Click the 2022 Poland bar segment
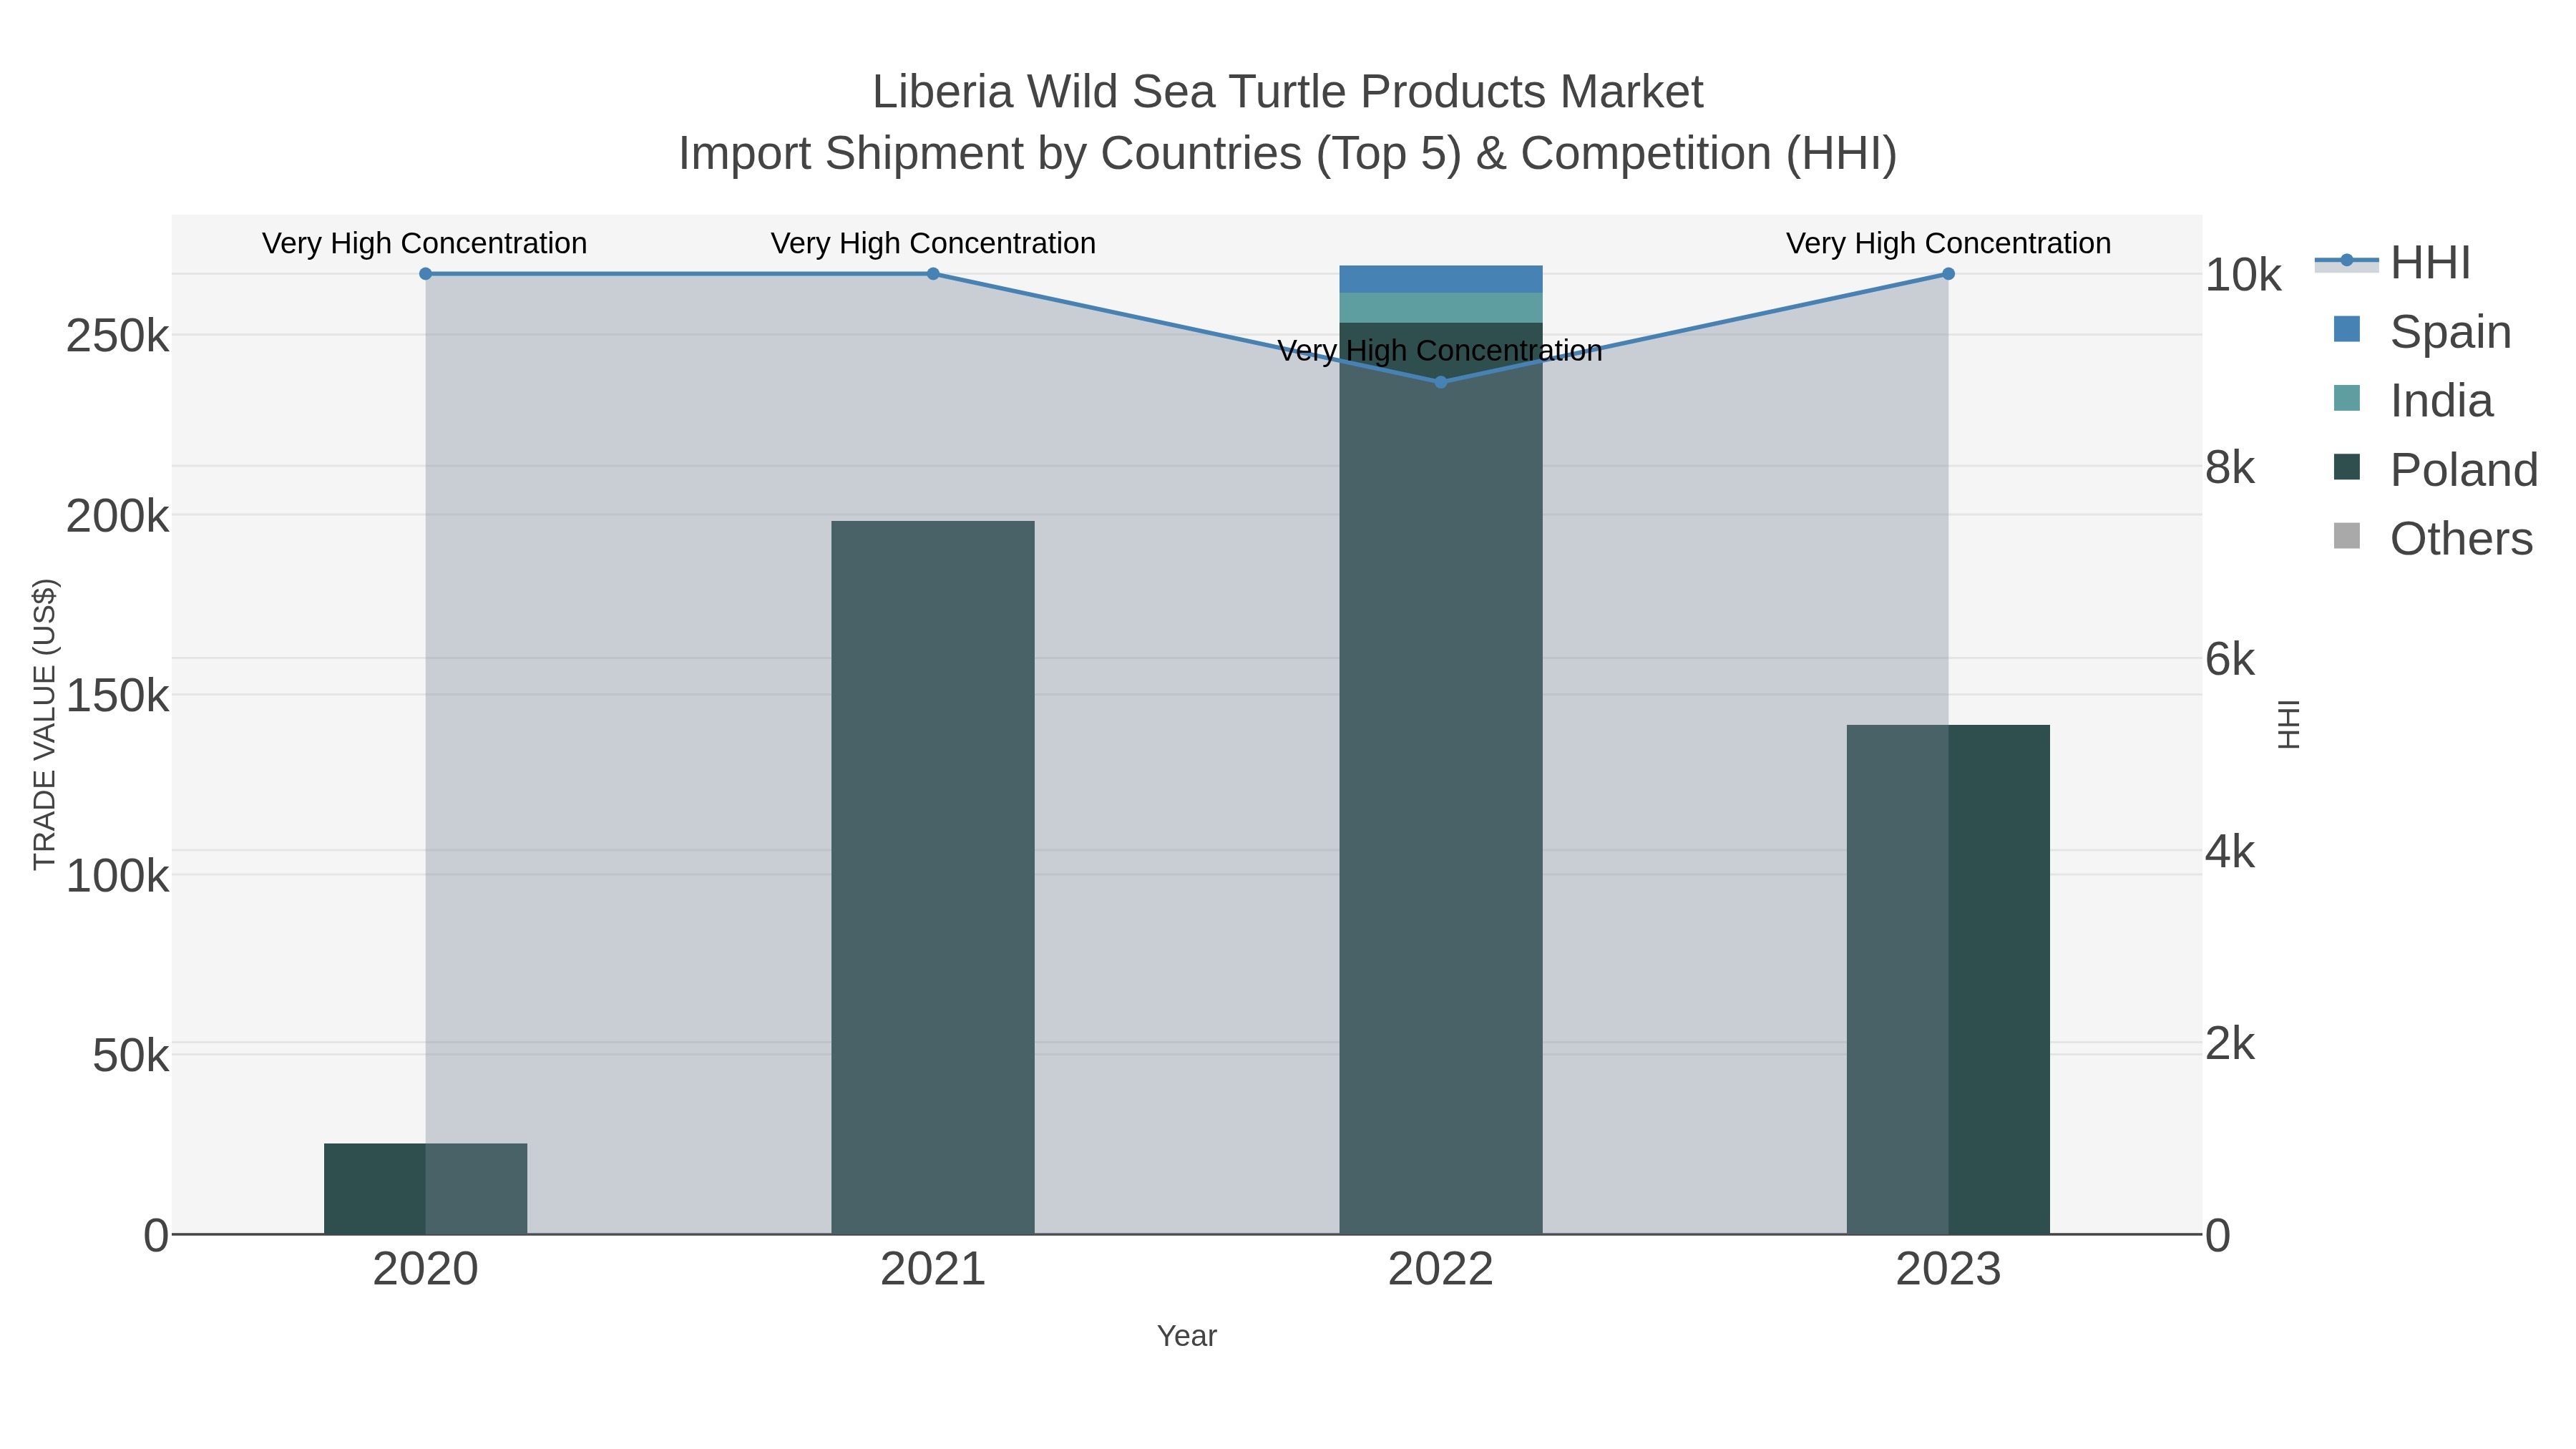 click(x=1441, y=779)
